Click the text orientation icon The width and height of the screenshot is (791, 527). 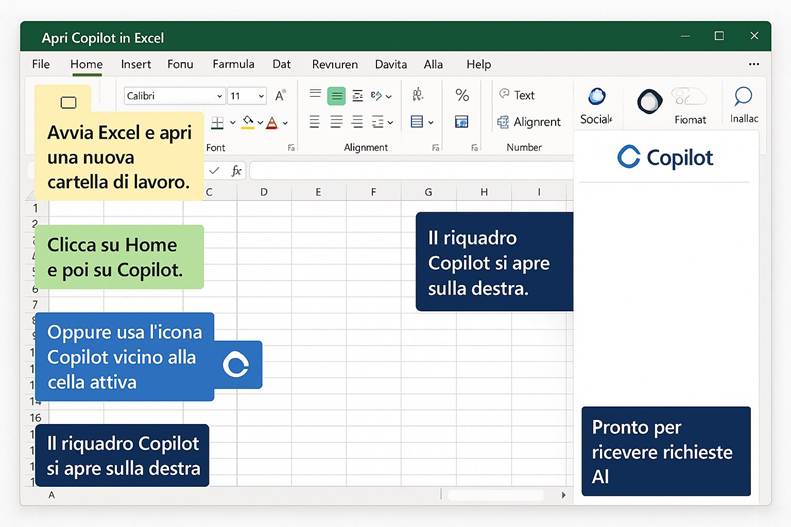(x=376, y=96)
